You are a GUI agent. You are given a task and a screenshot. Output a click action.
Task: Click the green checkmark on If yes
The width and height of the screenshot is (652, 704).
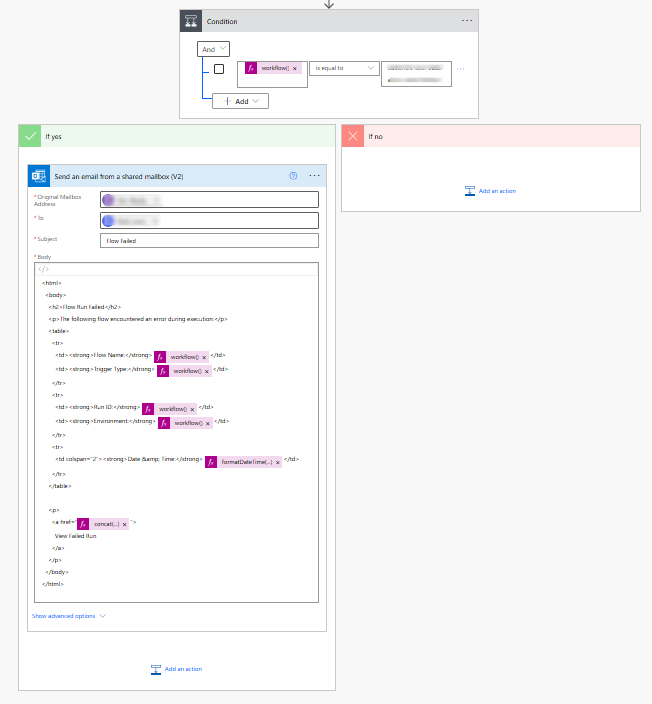click(x=31, y=136)
